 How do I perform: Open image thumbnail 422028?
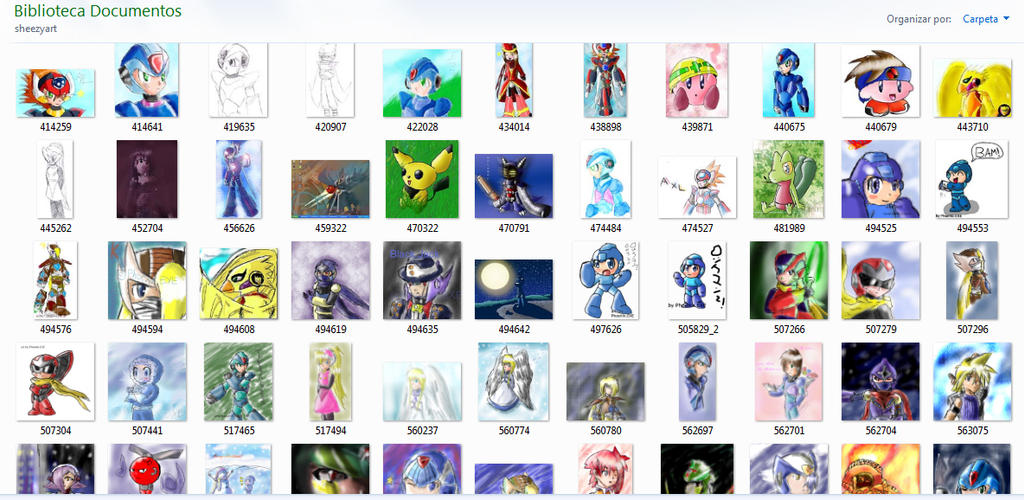(x=422, y=83)
